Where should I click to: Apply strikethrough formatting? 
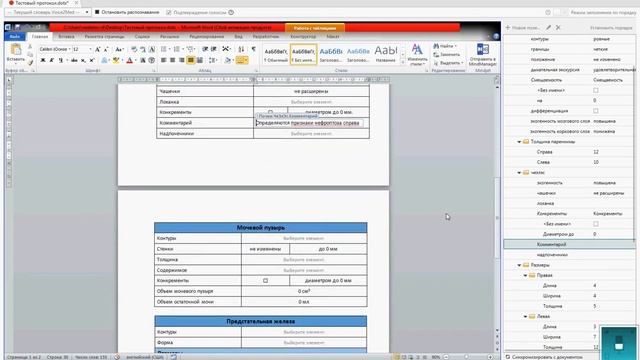coord(74,60)
